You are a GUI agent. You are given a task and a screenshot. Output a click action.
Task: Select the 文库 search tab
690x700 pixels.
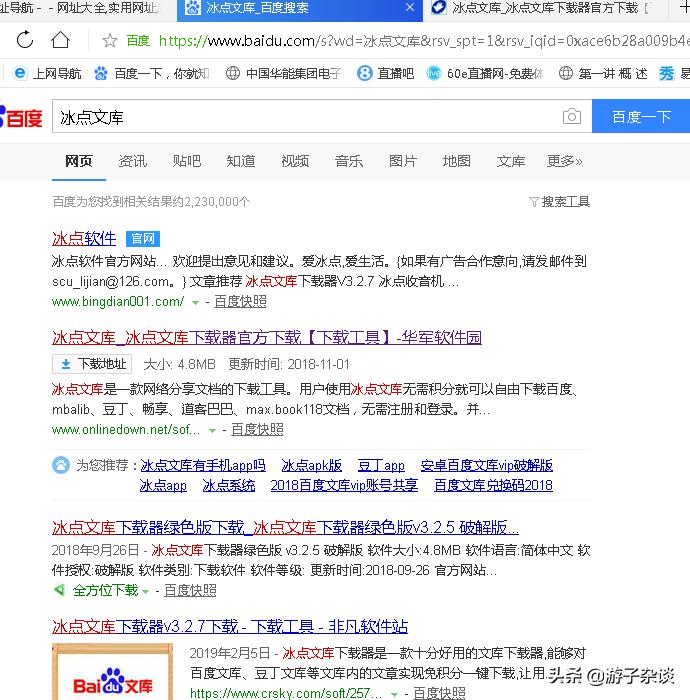coord(511,161)
